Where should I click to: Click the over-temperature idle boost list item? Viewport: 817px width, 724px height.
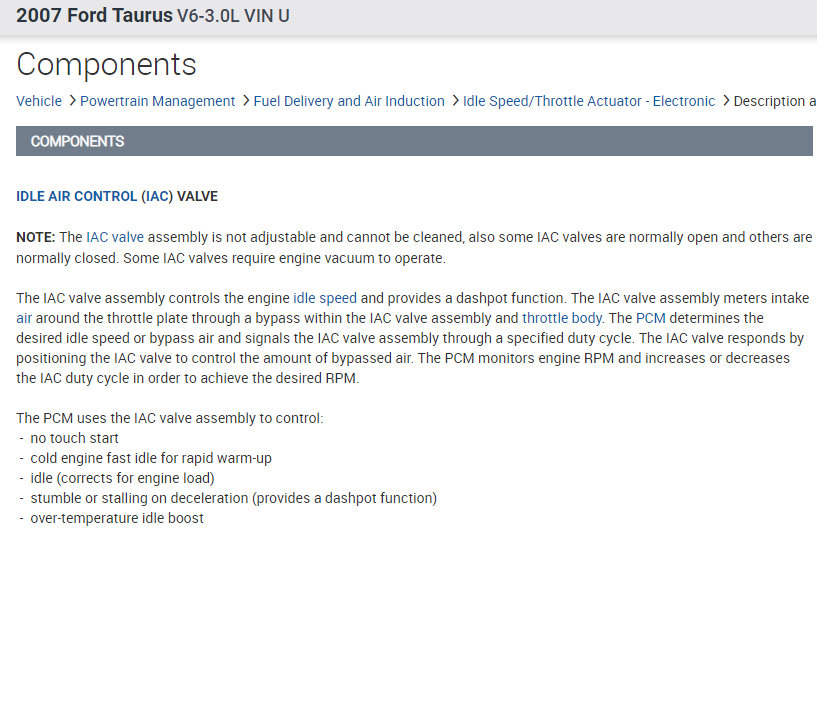[x=117, y=518]
